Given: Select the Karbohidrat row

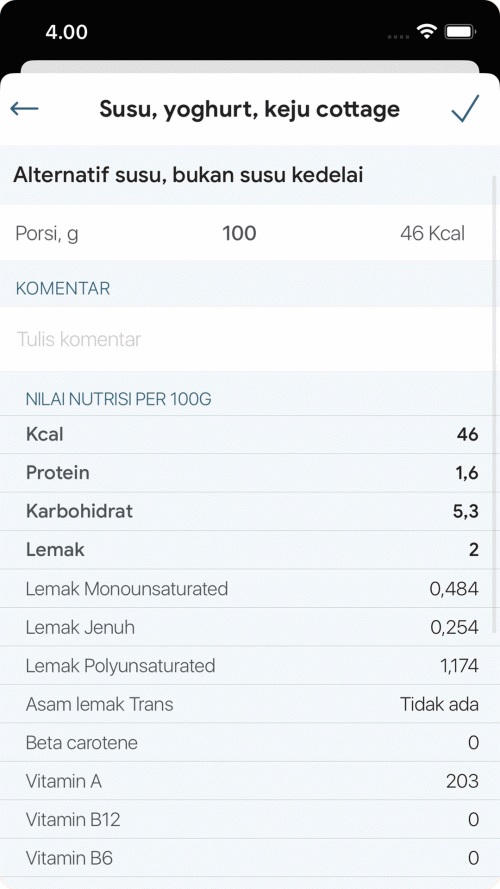Looking at the screenshot, I should [x=250, y=511].
